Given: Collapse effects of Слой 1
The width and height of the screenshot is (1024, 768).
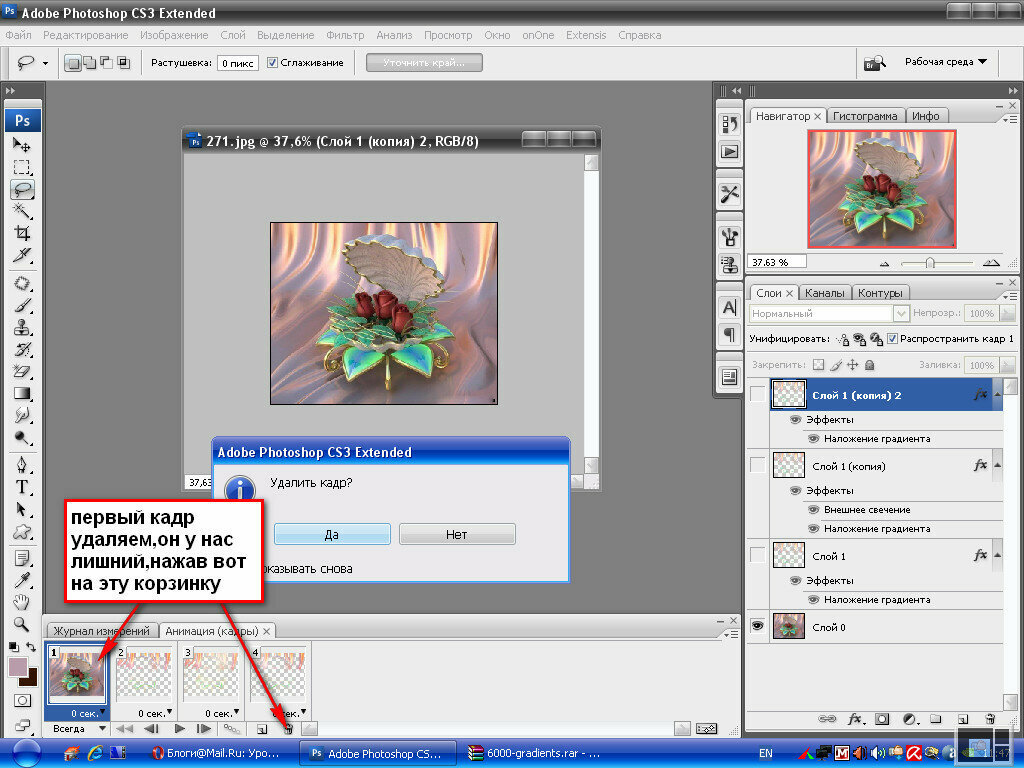Looking at the screenshot, I should click(x=997, y=555).
